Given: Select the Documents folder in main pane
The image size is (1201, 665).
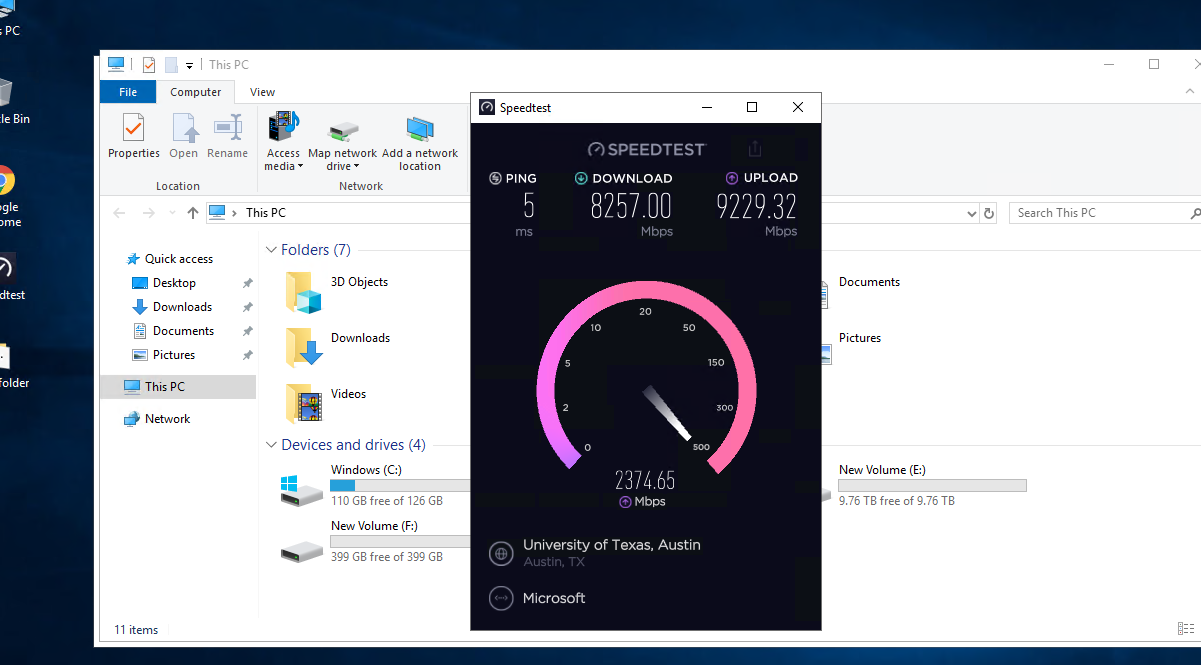Looking at the screenshot, I should [860, 293].
